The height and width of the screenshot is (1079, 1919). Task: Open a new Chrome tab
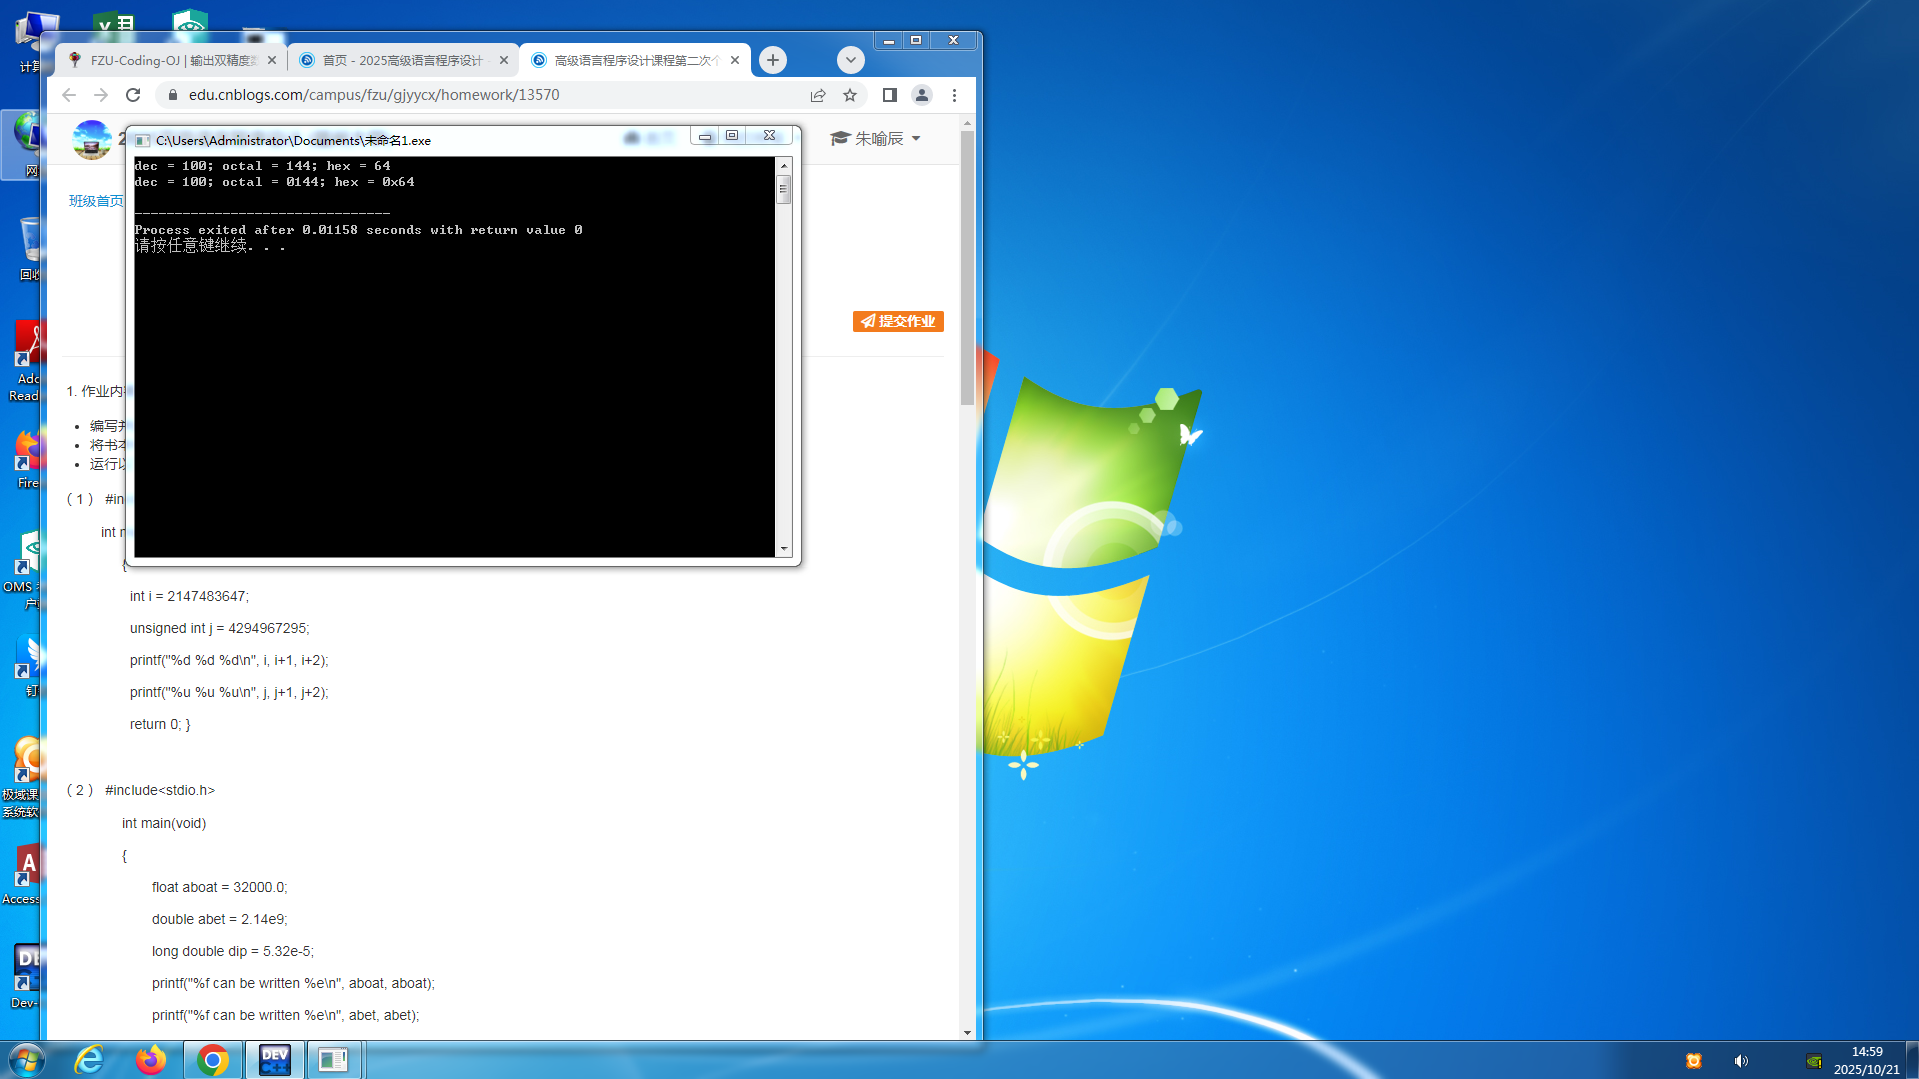coord(773,60)
